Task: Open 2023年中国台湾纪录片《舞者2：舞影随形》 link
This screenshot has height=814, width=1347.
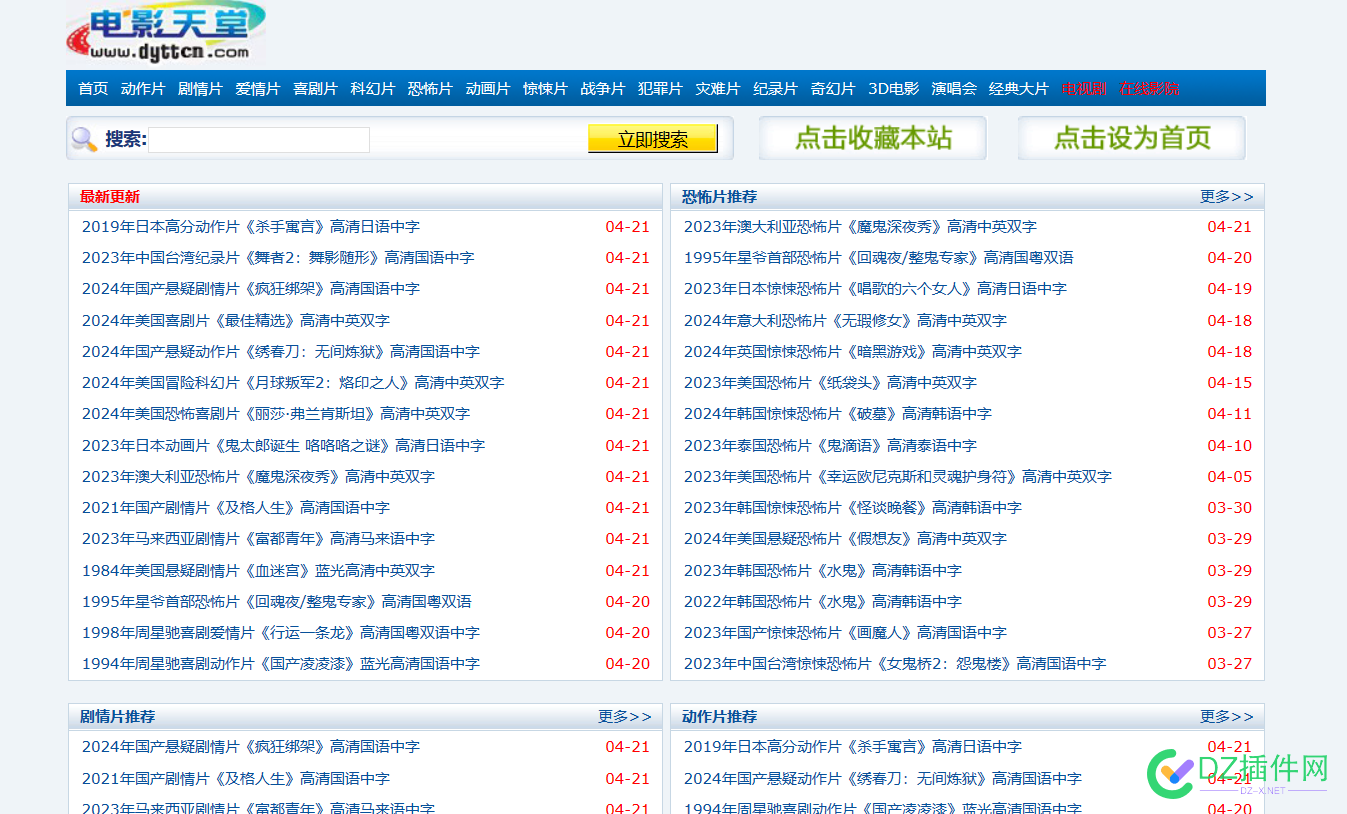Action: click(x=278, y=258)
